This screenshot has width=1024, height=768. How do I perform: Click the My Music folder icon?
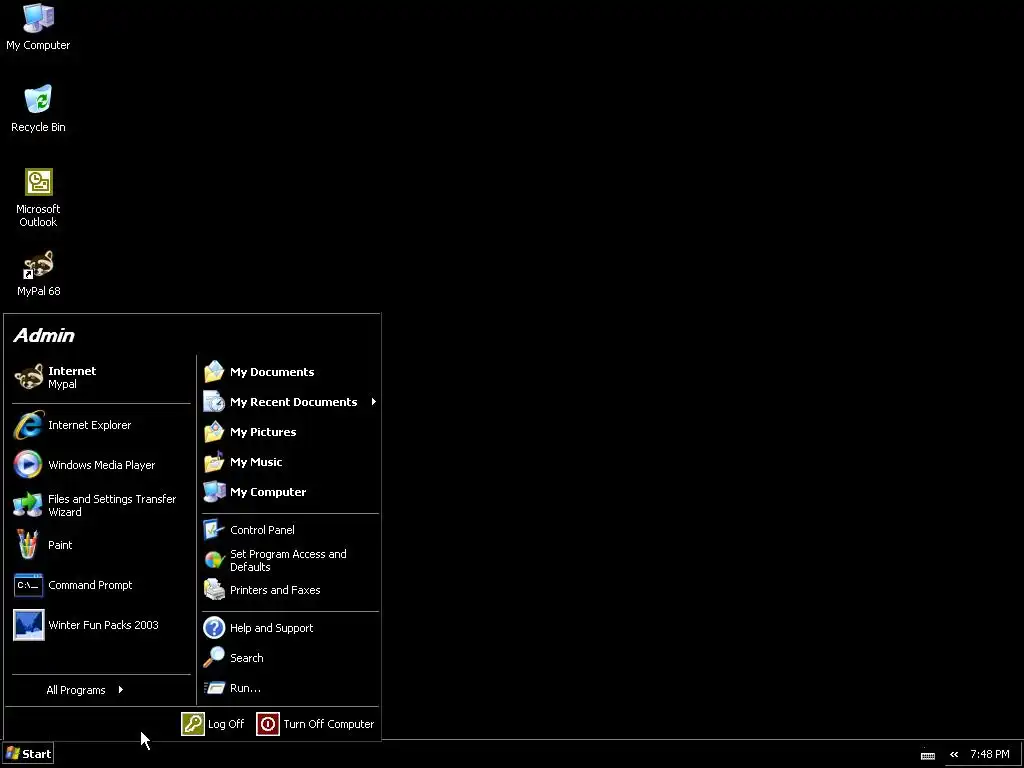pos(214,462)
